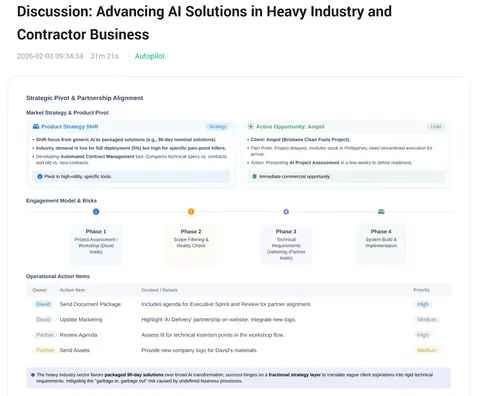Image resolution: width=480 pixels, height=396 pixels.
Task: Click High priority badge for Send Document Package
Action: (x=423, y=304)
